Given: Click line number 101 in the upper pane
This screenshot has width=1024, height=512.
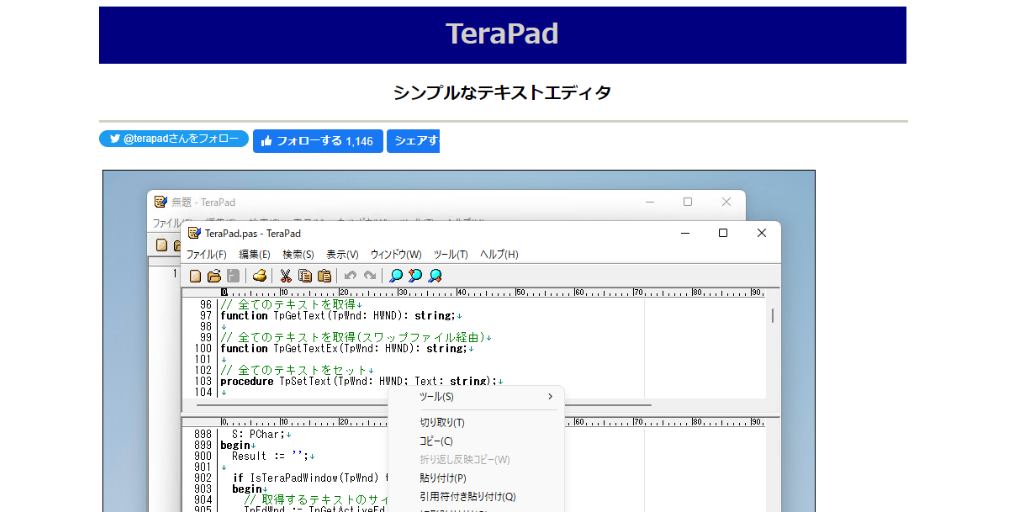Looking at the screenshot, I should coord(202,360).
